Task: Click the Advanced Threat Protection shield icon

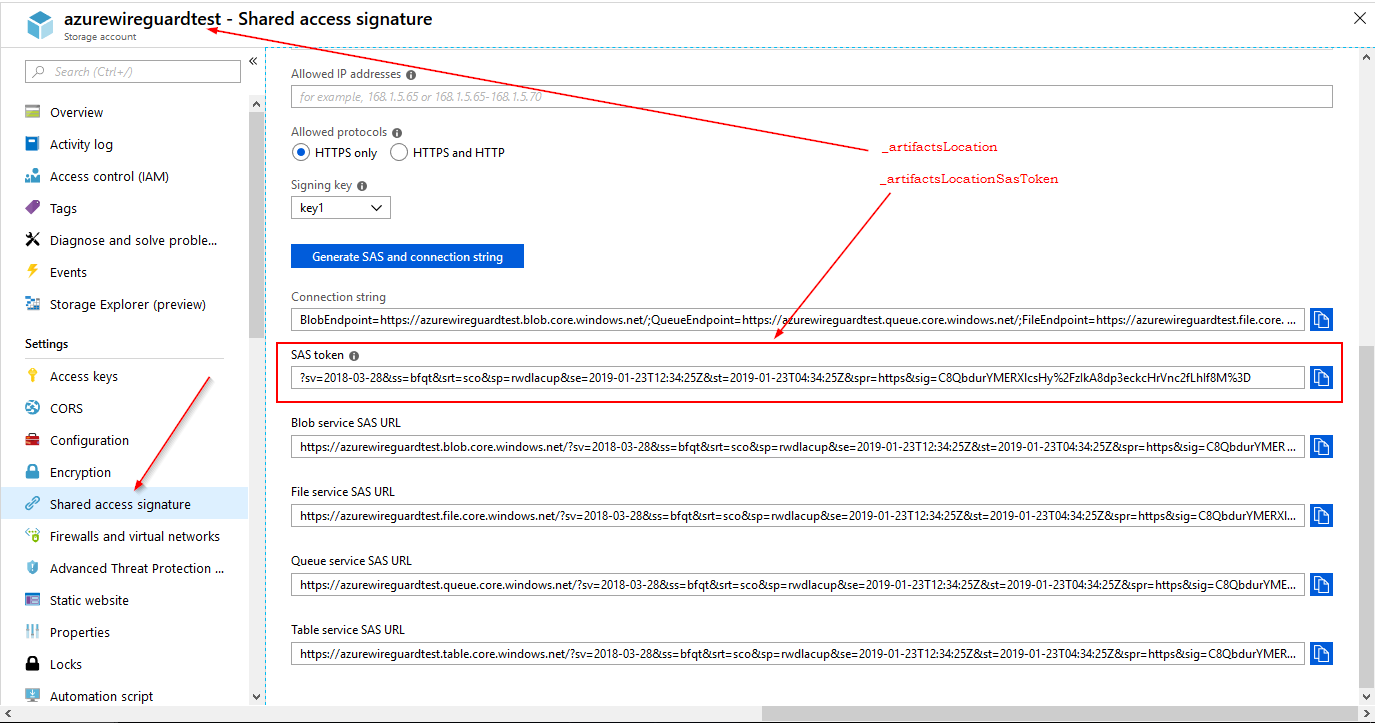Action: pyautogui.click(x=32, y=568)
